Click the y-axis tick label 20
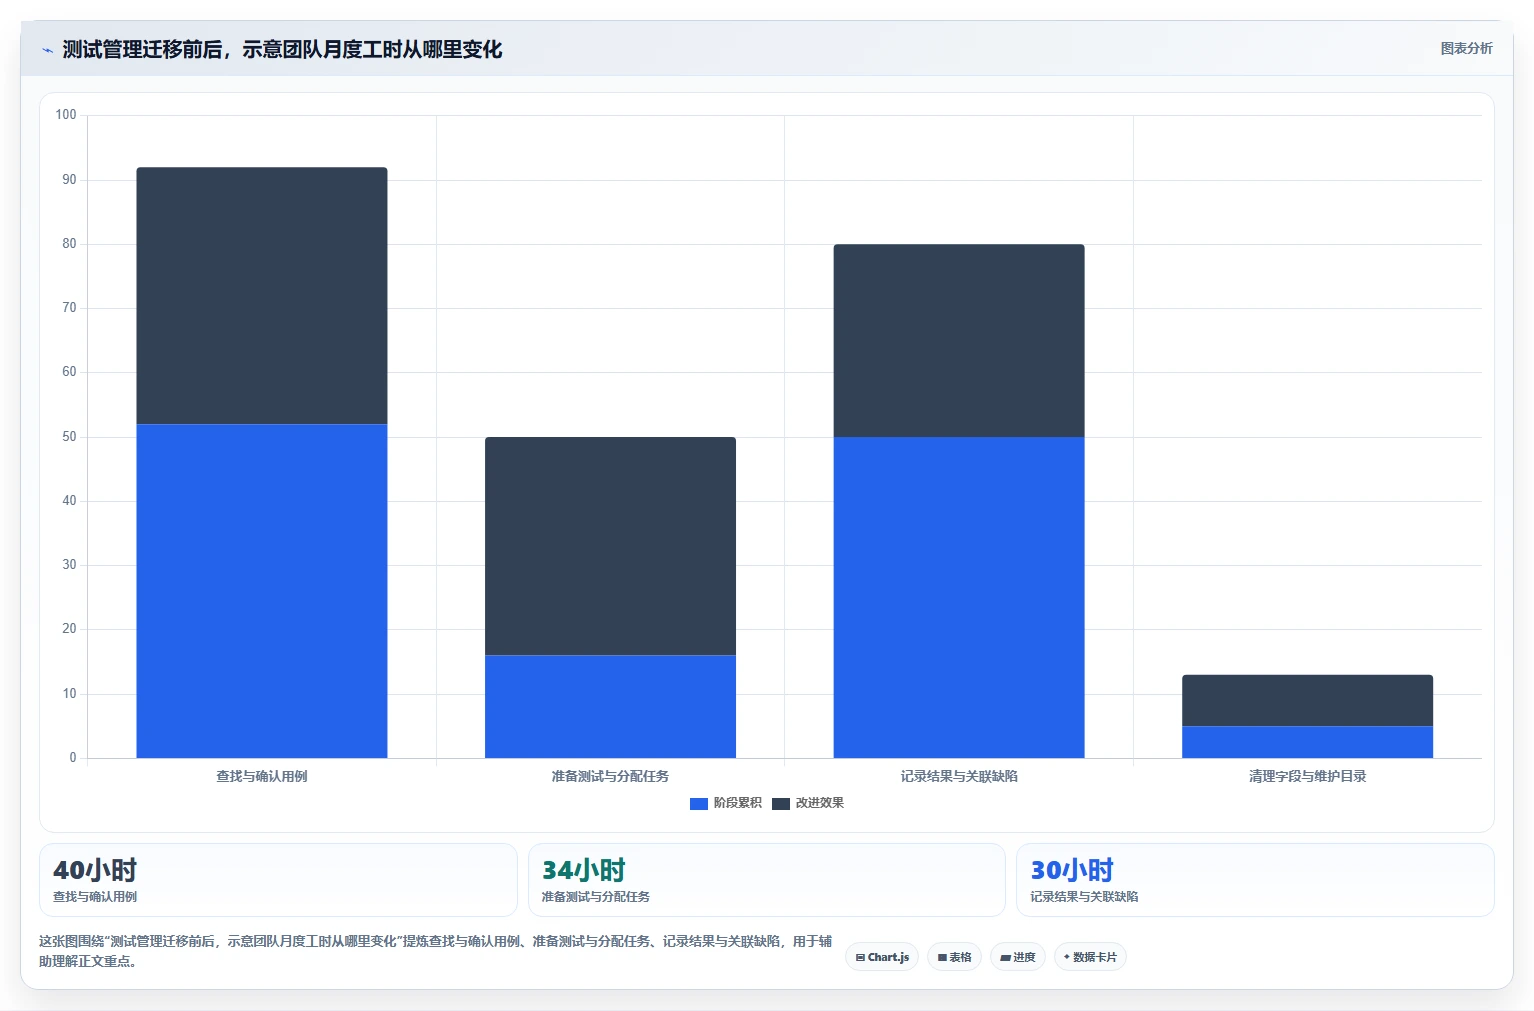 click(x=69, y=629)
